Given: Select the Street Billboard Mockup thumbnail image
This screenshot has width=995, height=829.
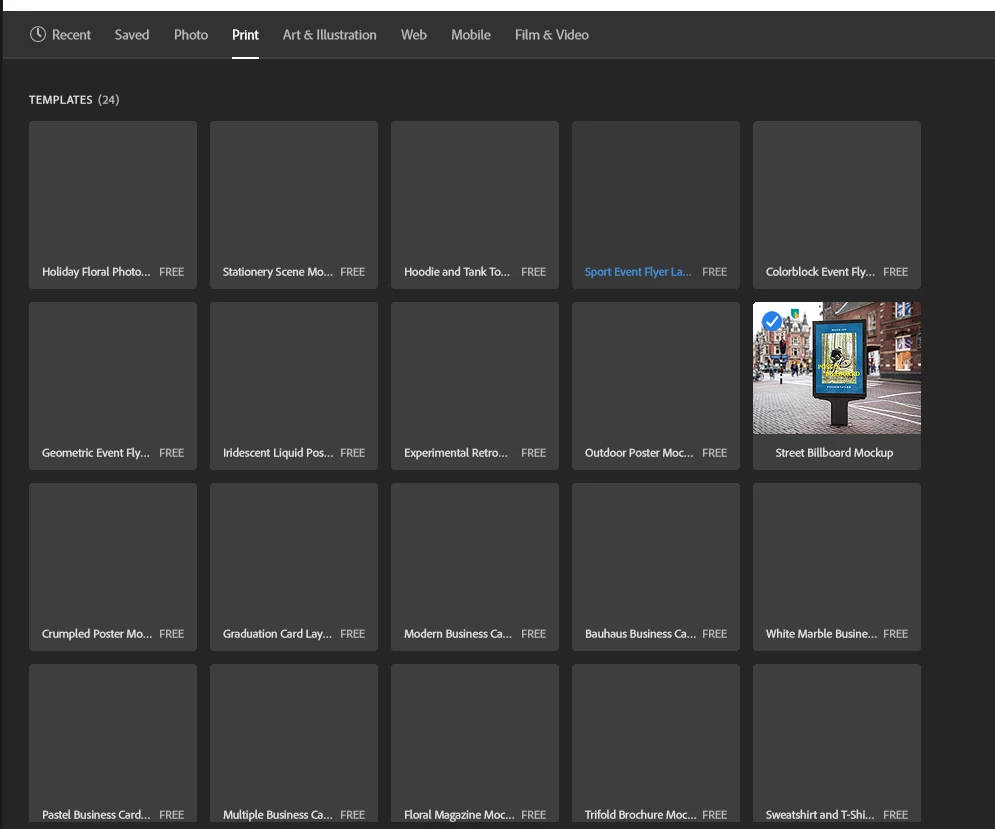Looking at the screenshot, I should [836, 368].
